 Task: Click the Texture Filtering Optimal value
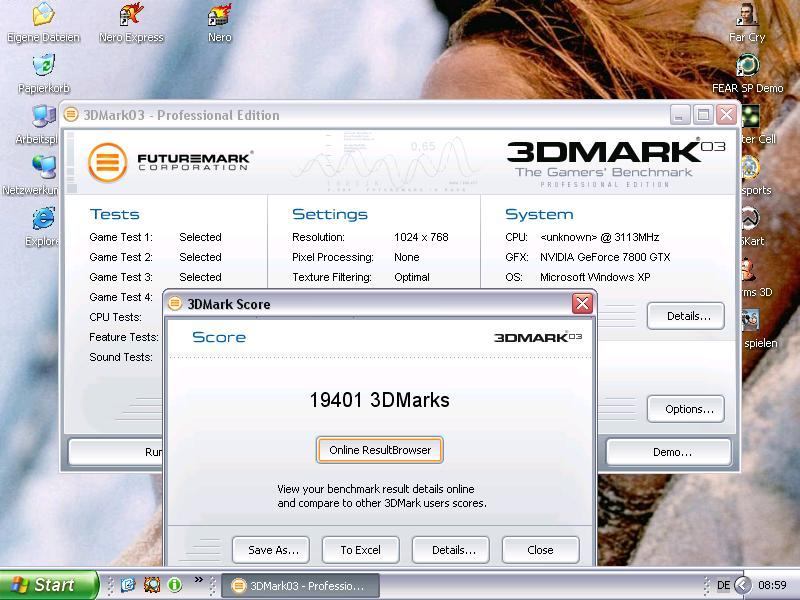point(412,277)
